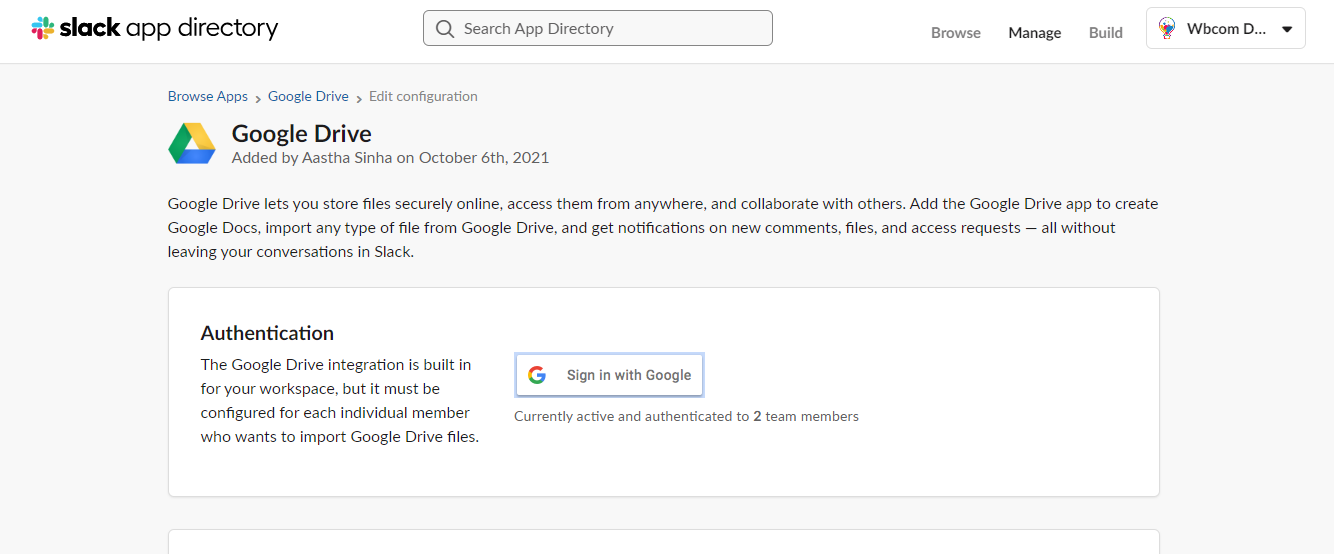Image resolution: width=1334 pixels, height=554 pixels.
Task: Follow the Browse Apps breadcrumb link
Action: point(207,97)
